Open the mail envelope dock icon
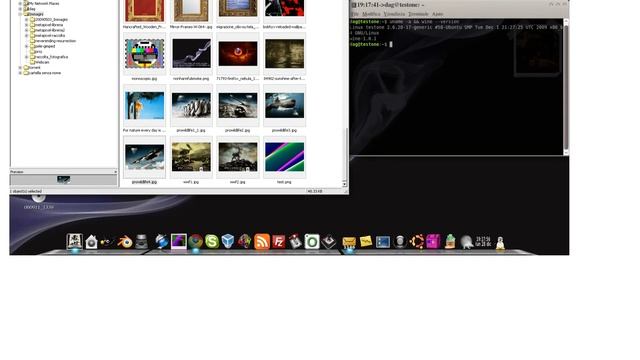 coord(349,242)
